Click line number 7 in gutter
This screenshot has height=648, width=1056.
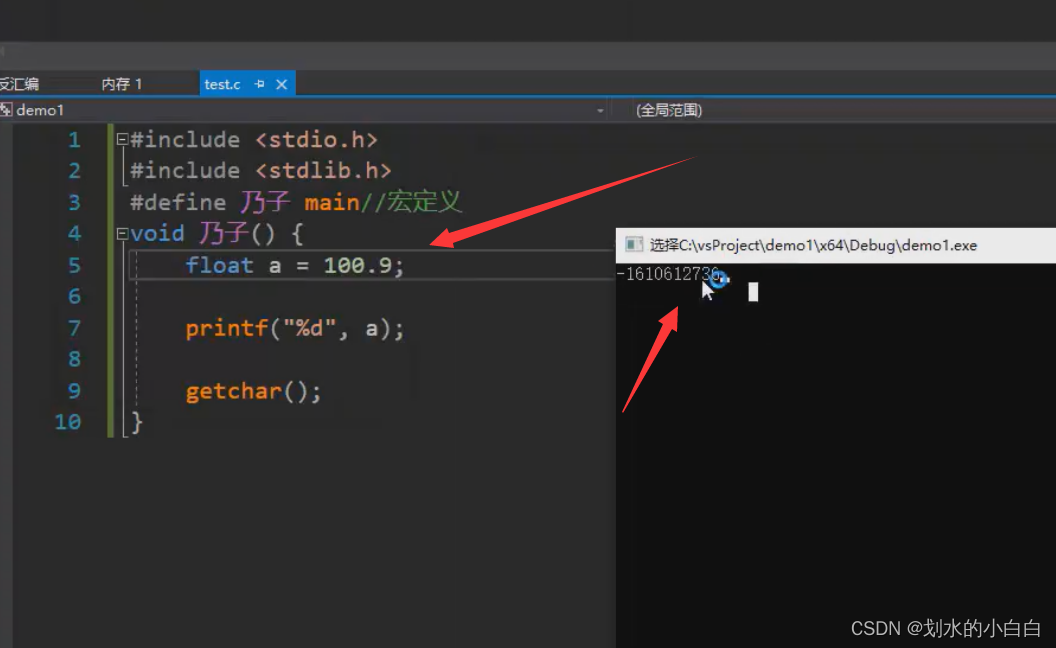click(x=74, y=329)
